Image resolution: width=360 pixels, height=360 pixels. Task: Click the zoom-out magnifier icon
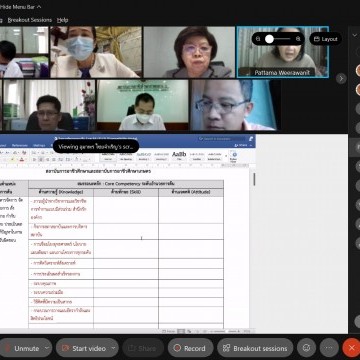click(x=258, y=39)
